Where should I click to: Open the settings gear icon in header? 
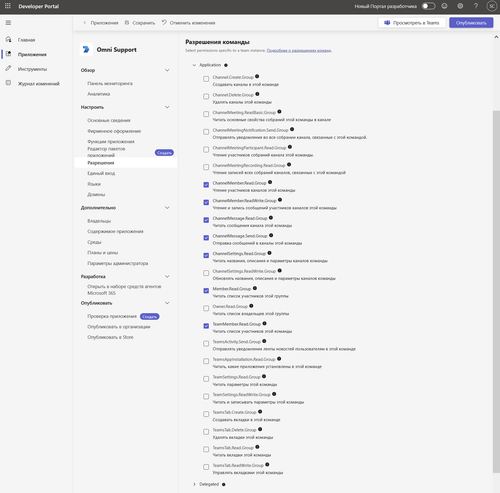click(x=460, y=6)
